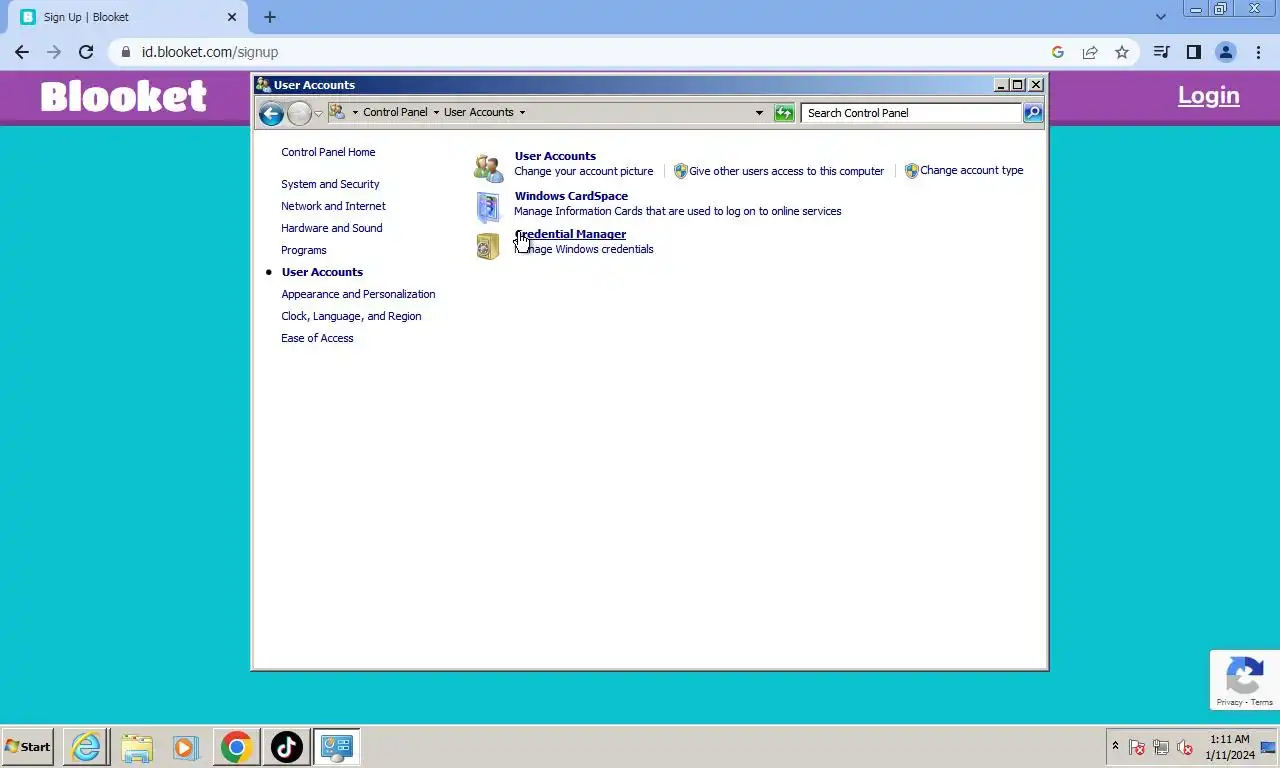The image size is (1280, 768).
Task: Click Change your account picture
Action: point(584,171)
